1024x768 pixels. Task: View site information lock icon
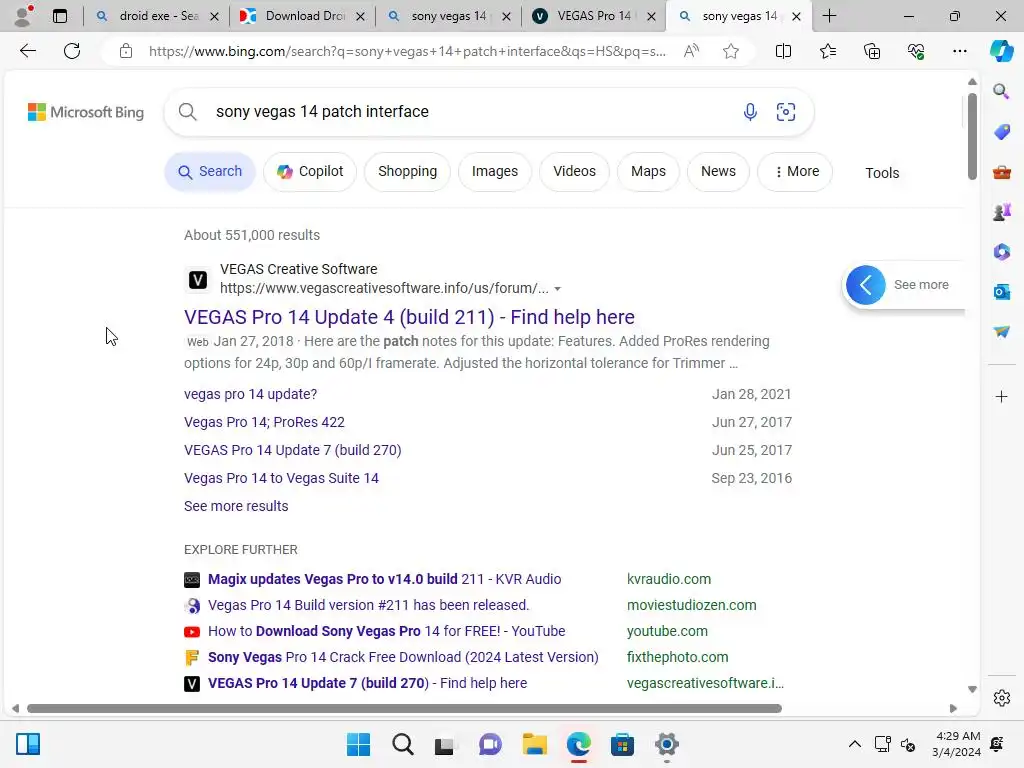(x=126, y=51)
